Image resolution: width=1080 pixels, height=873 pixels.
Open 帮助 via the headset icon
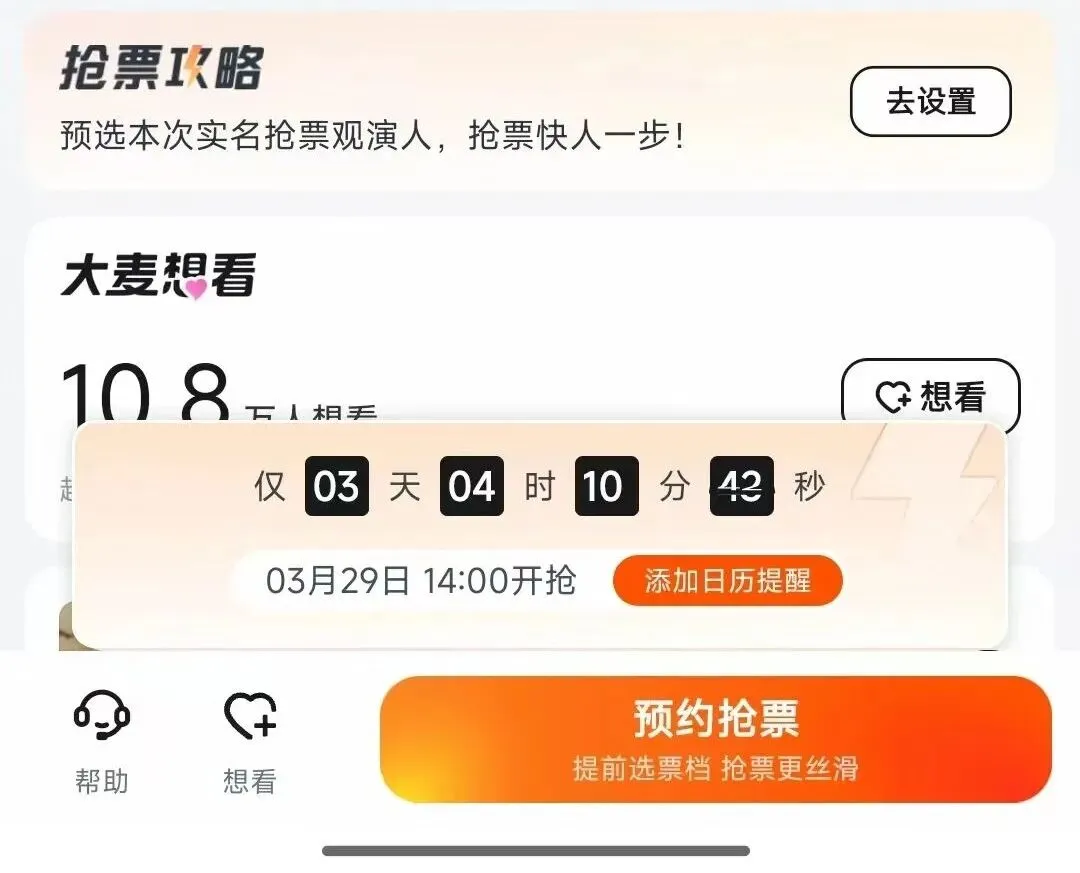pyautogui.click(x=102, y=715)
